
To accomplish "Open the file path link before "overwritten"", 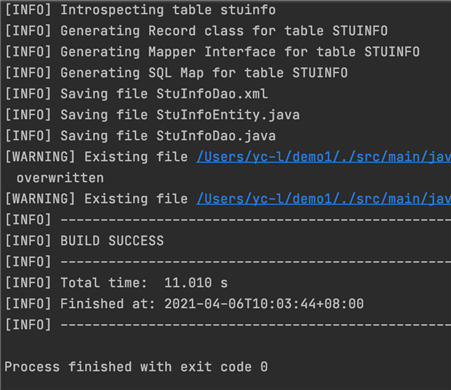I will point(324,157).
